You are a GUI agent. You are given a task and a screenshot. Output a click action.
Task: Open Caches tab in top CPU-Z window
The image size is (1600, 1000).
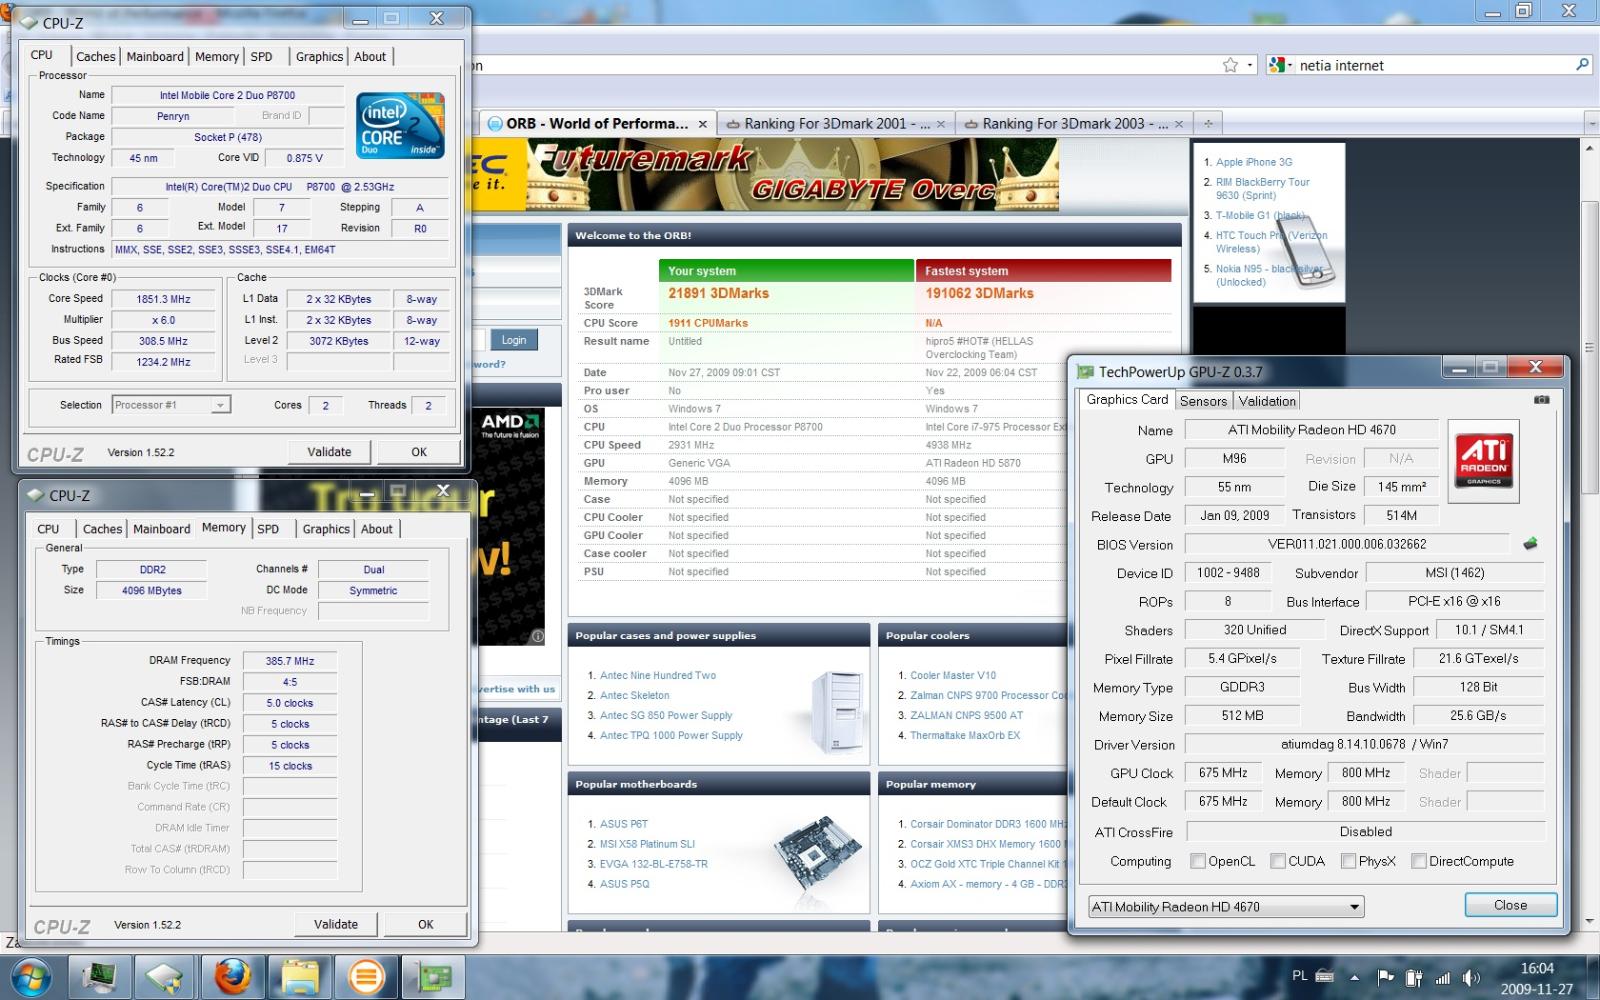pos(96,57)
